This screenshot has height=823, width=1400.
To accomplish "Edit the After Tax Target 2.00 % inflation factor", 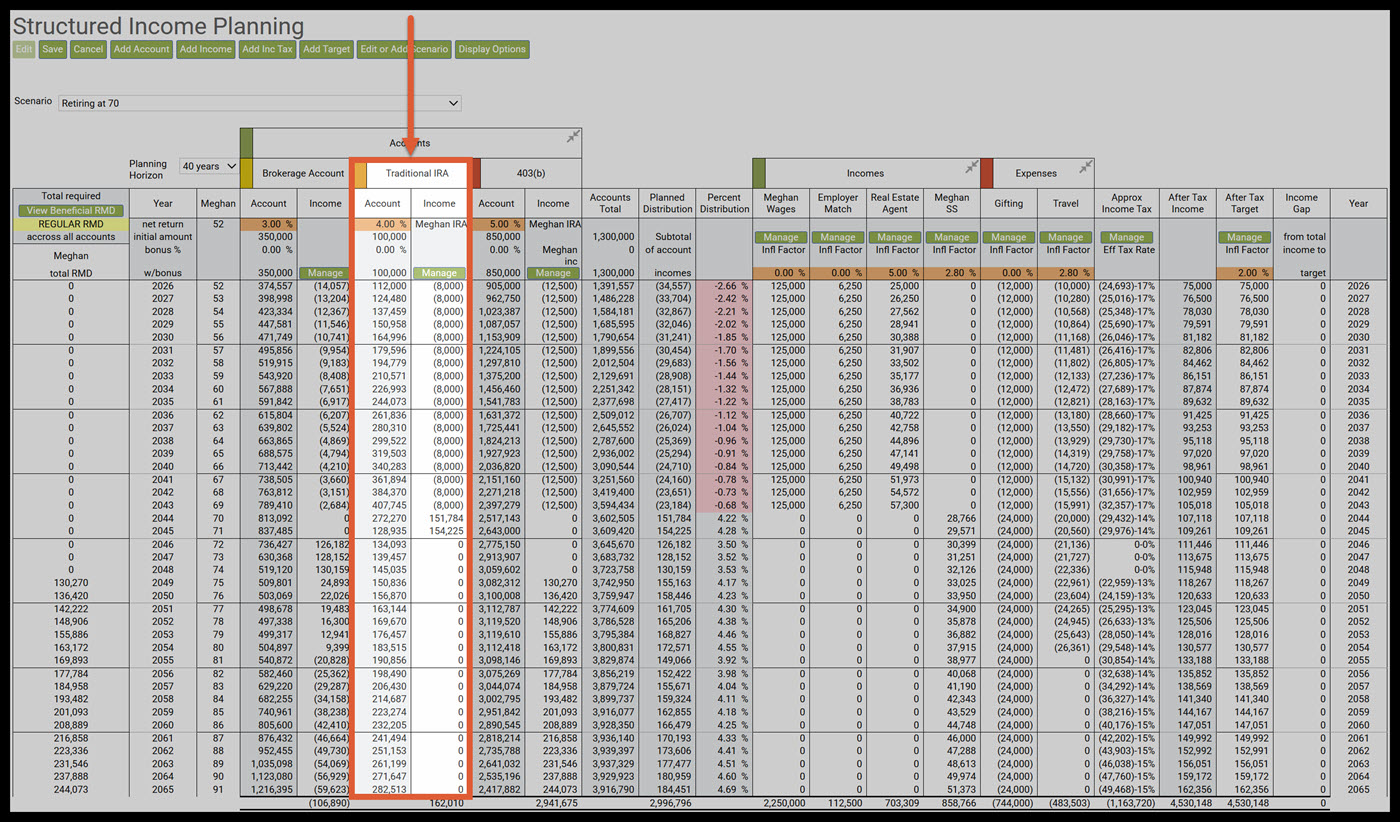I will click(1243, 273).
